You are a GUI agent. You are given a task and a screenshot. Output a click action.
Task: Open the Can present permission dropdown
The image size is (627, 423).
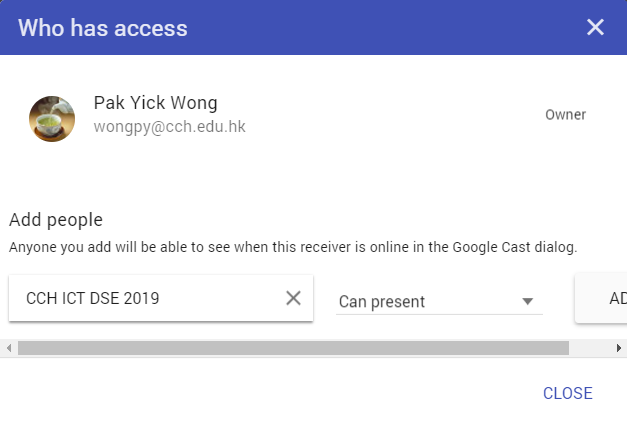(438, 301)
